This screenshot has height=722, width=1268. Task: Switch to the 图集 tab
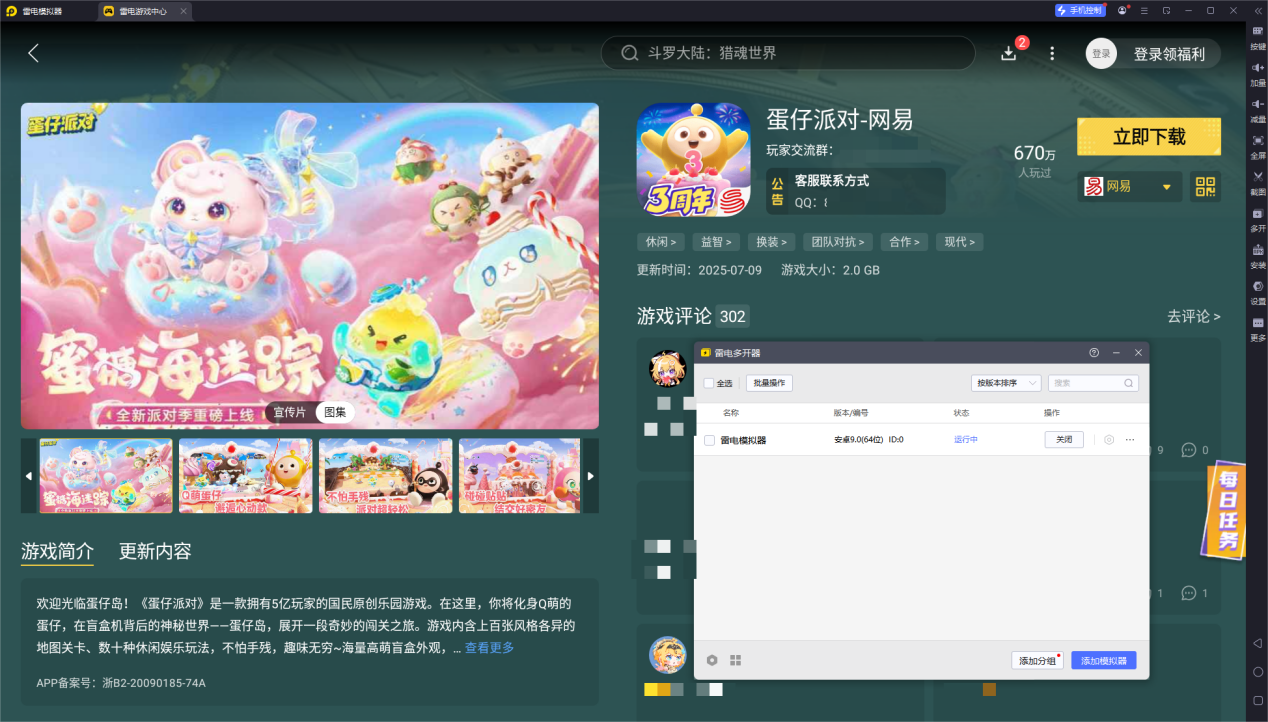pyautogui.click(x=335, y=411)
